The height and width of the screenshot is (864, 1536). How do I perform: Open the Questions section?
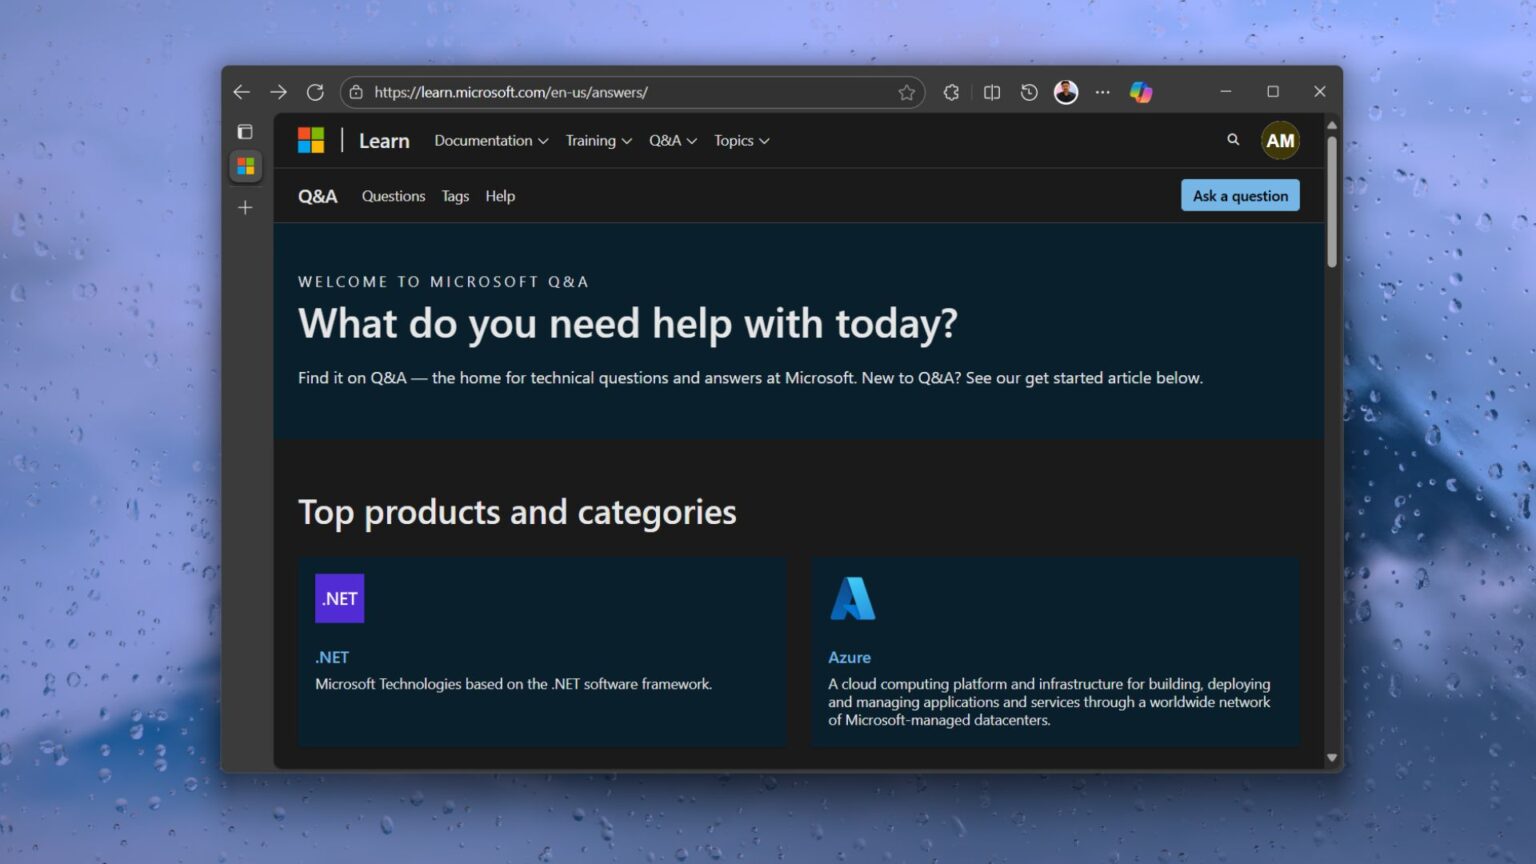(x=393, y=196)
